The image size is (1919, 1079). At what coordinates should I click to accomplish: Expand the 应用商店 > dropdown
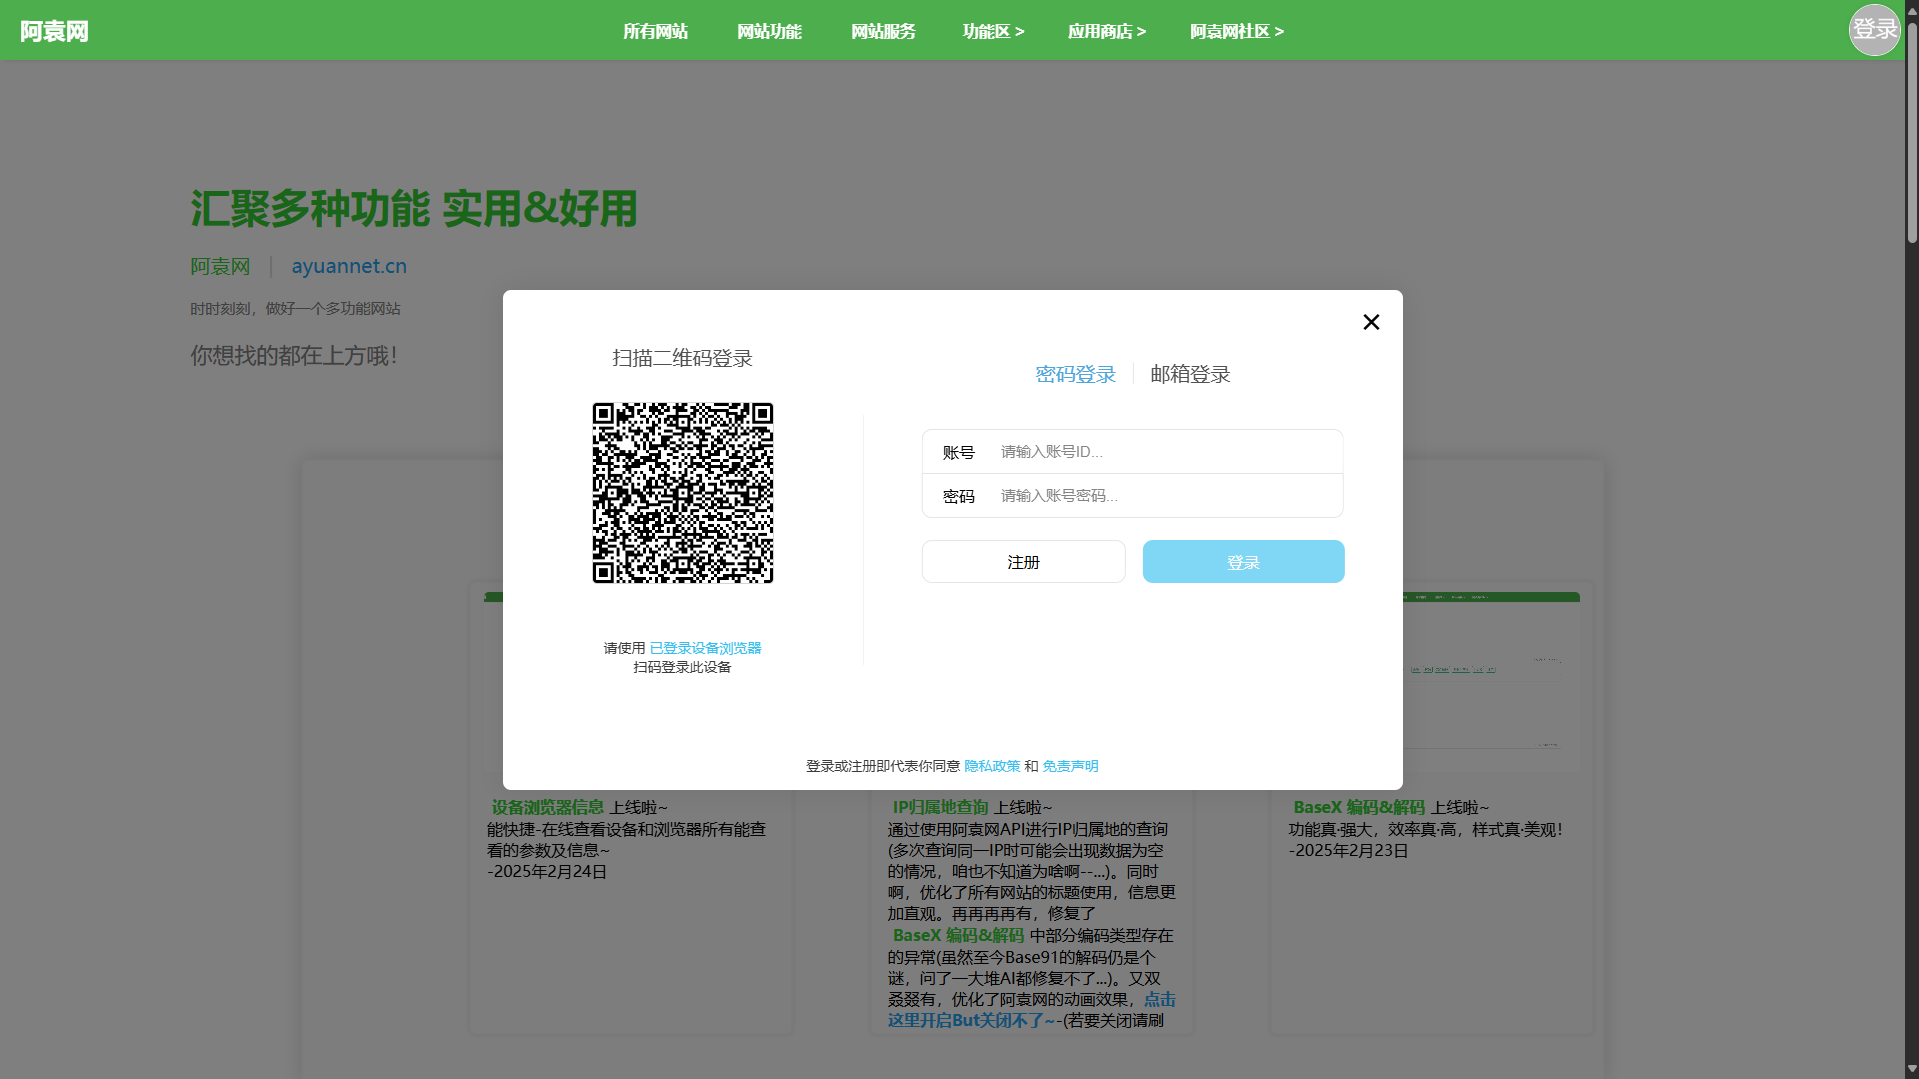1107,31
